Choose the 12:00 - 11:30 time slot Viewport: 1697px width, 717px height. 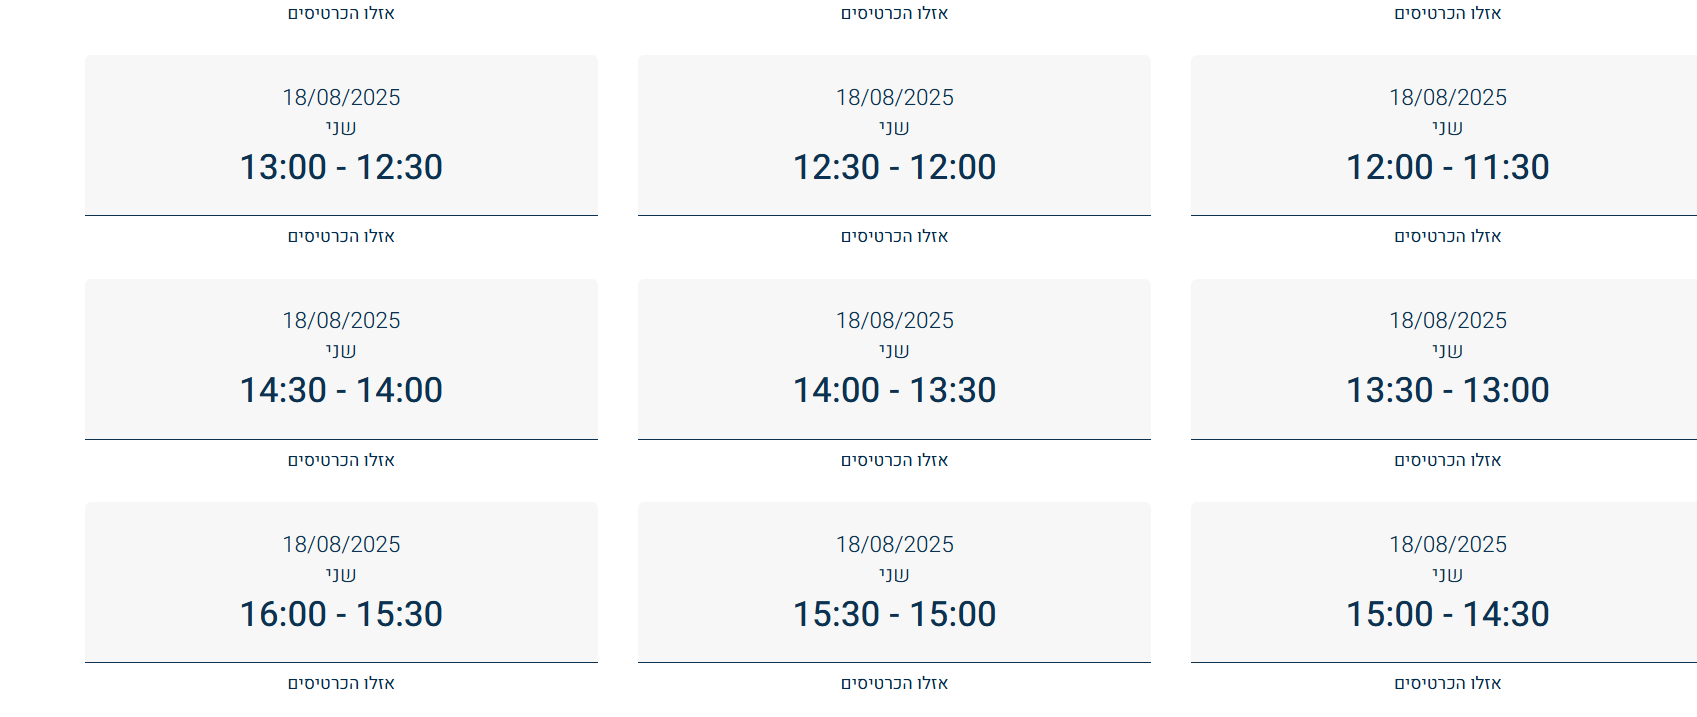tap(1447, 136)
